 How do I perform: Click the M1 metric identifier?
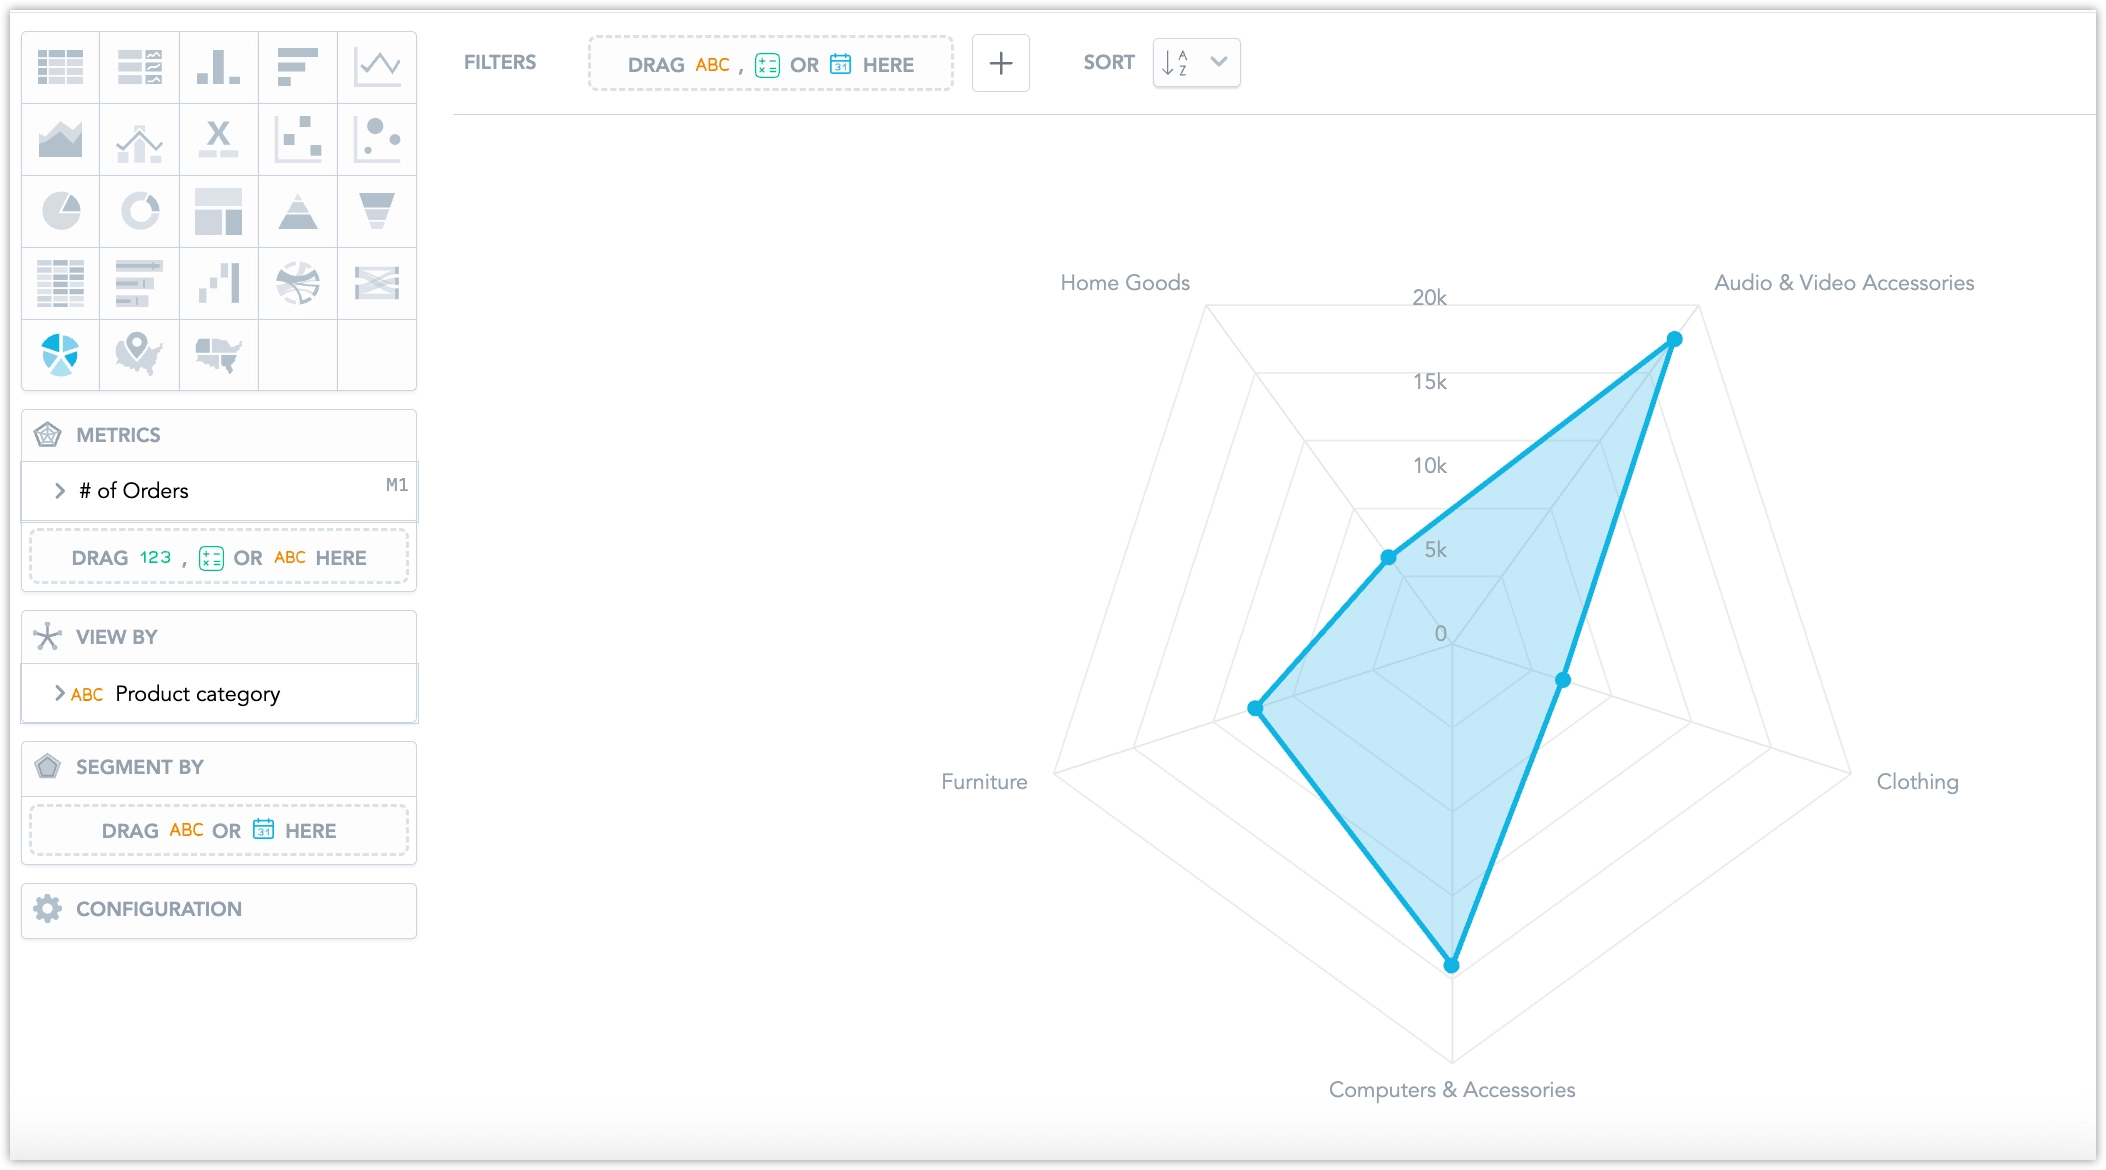[397, 485]
